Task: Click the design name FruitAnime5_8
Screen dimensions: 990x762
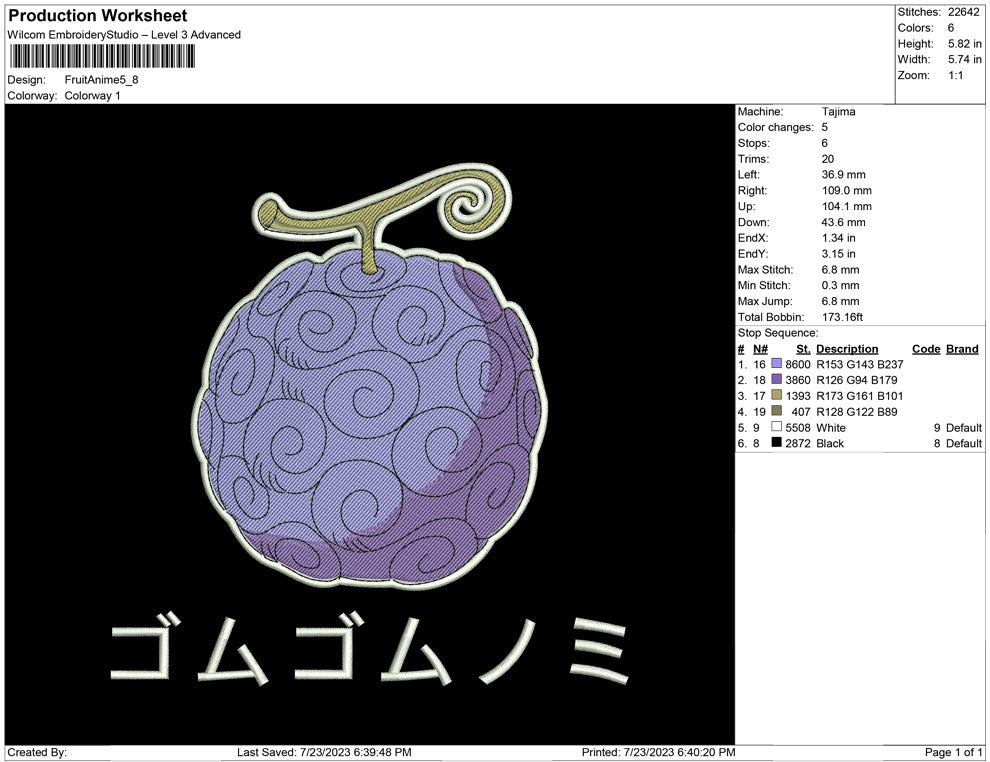Action: coord(102,80)
